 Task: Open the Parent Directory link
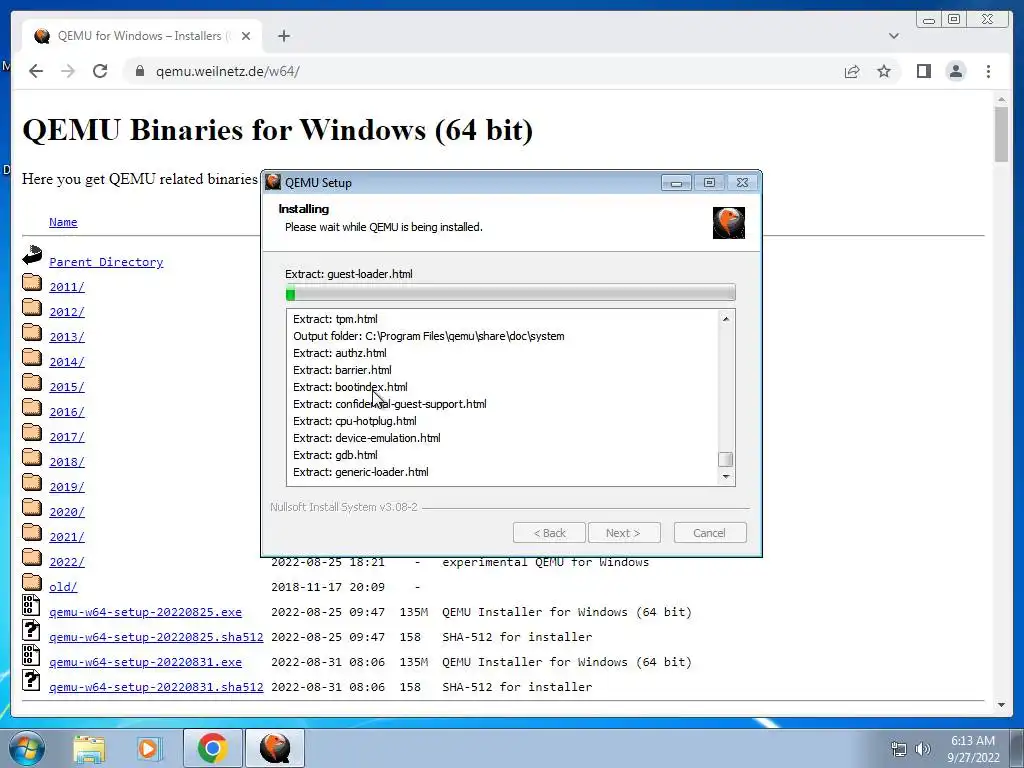point(106,262)
